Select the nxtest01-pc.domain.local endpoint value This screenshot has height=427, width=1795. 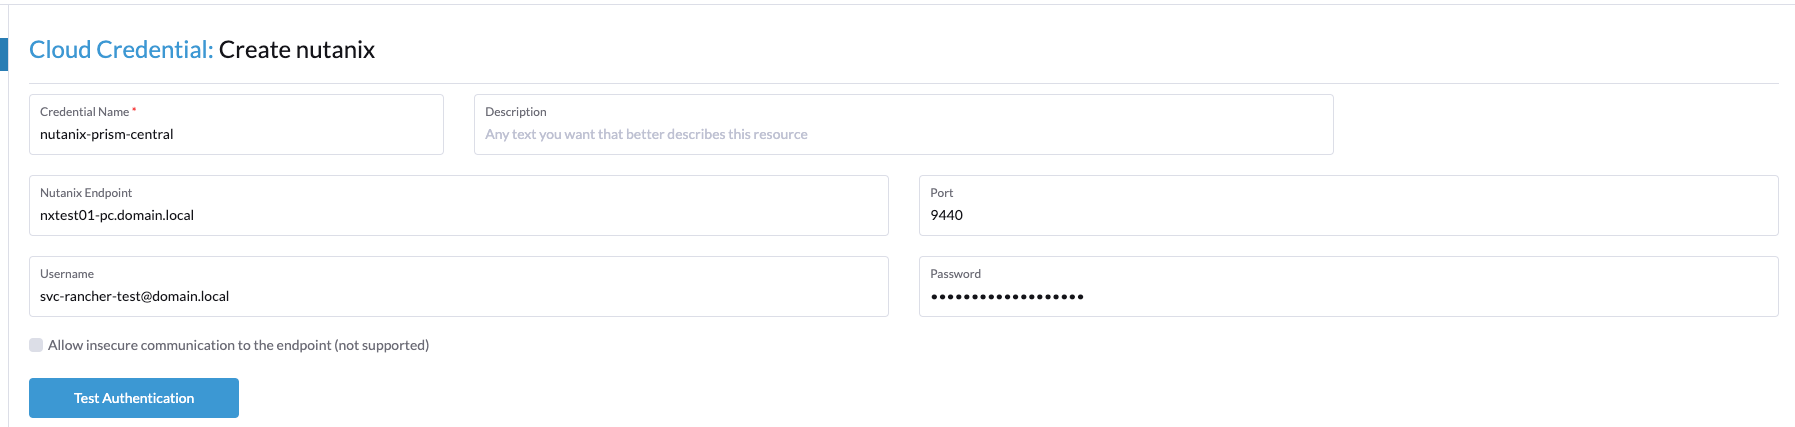click(x=117, y=215)
